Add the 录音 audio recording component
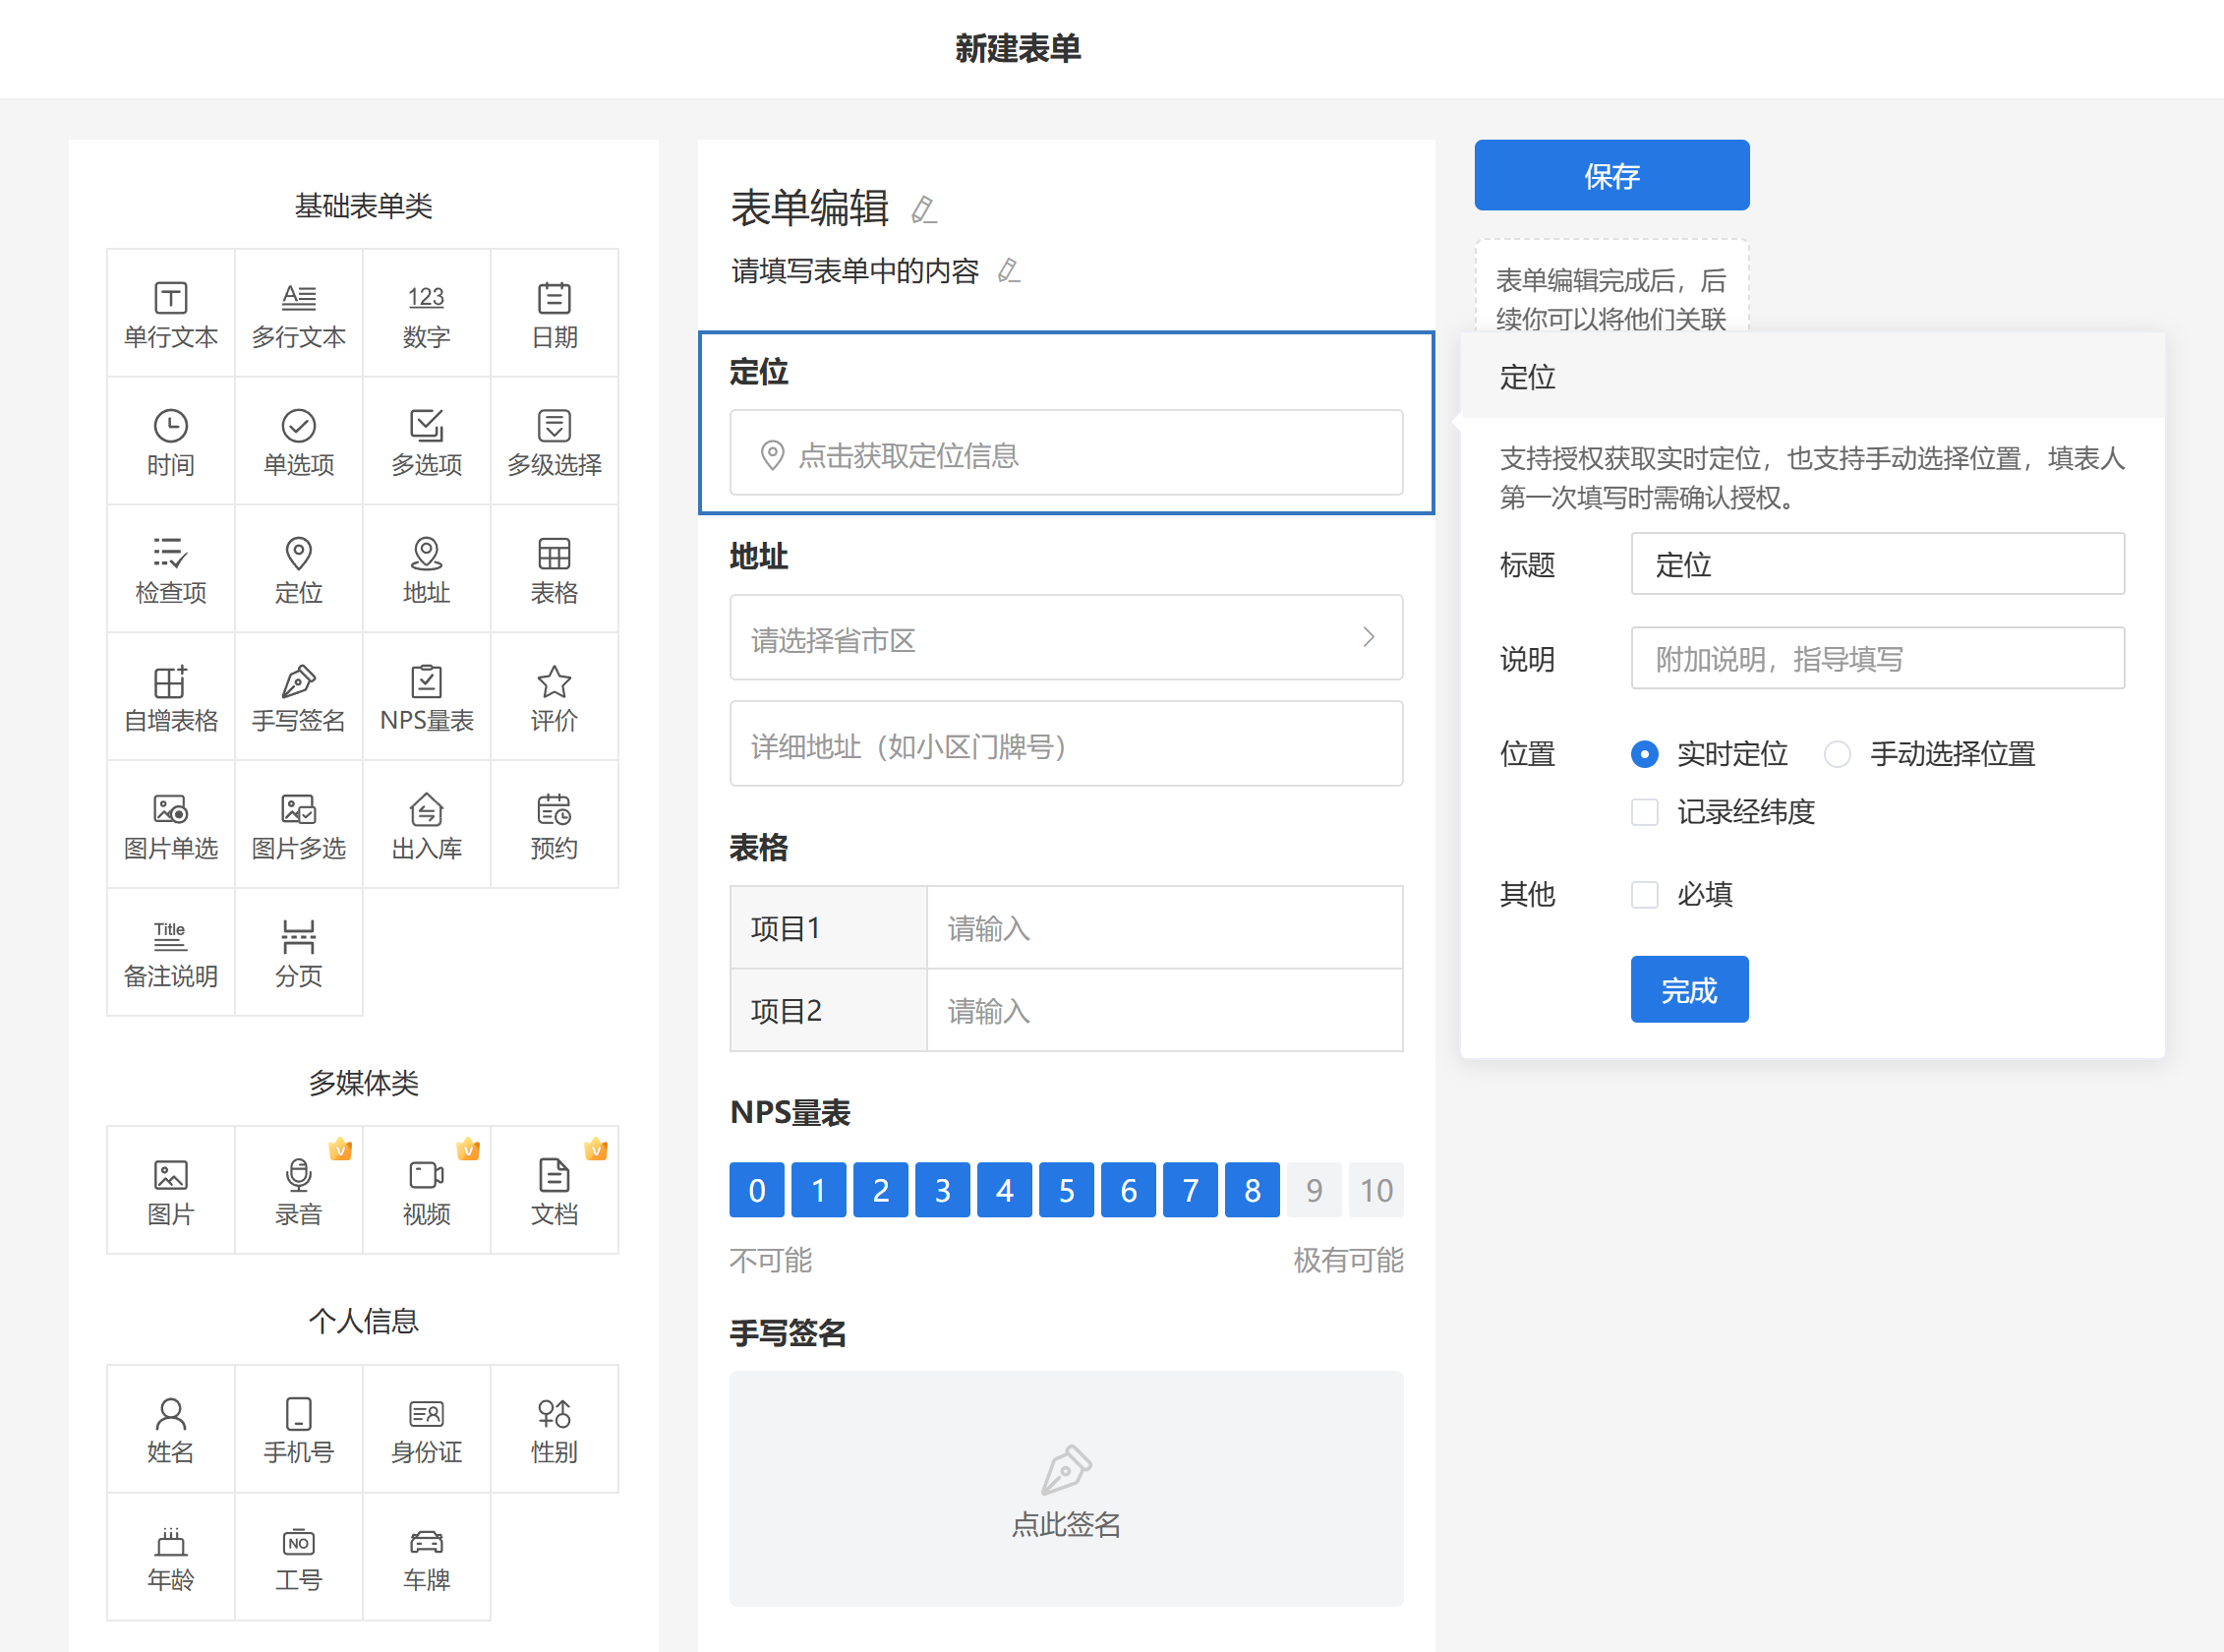2224x1652 pixels. pos(298,1191)
